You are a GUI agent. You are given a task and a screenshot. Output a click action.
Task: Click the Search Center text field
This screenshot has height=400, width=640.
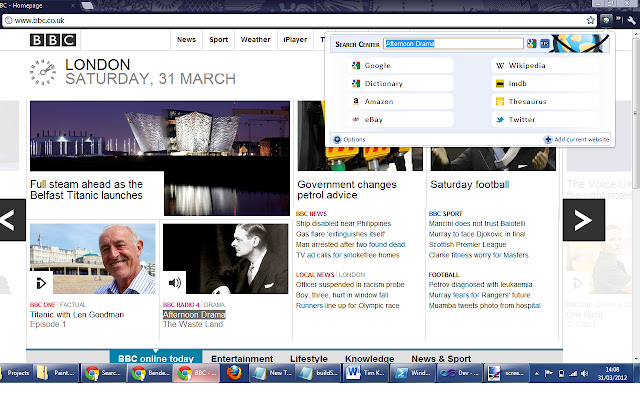[453, 43]
